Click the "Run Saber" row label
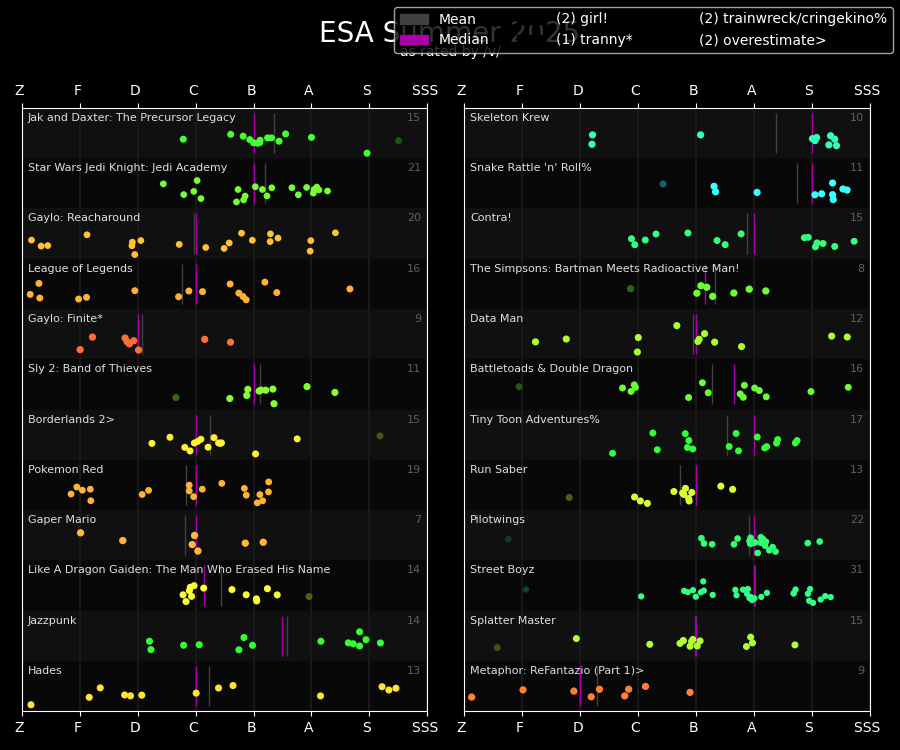Screen dimensions: 900x750 pyautogui.click(x=499, y=469)
